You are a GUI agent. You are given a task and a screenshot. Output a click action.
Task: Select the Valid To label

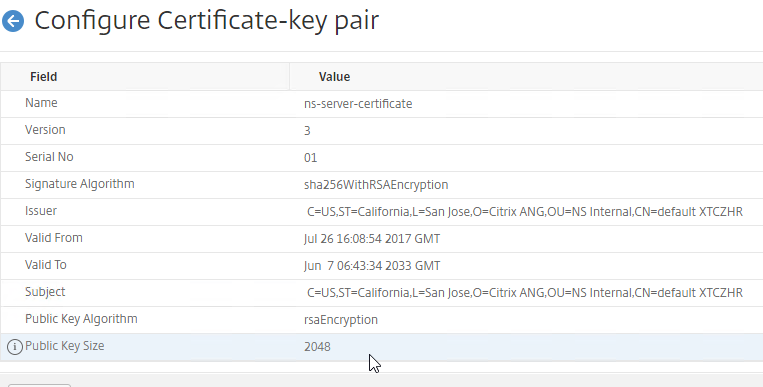click(x=45, y=265)
